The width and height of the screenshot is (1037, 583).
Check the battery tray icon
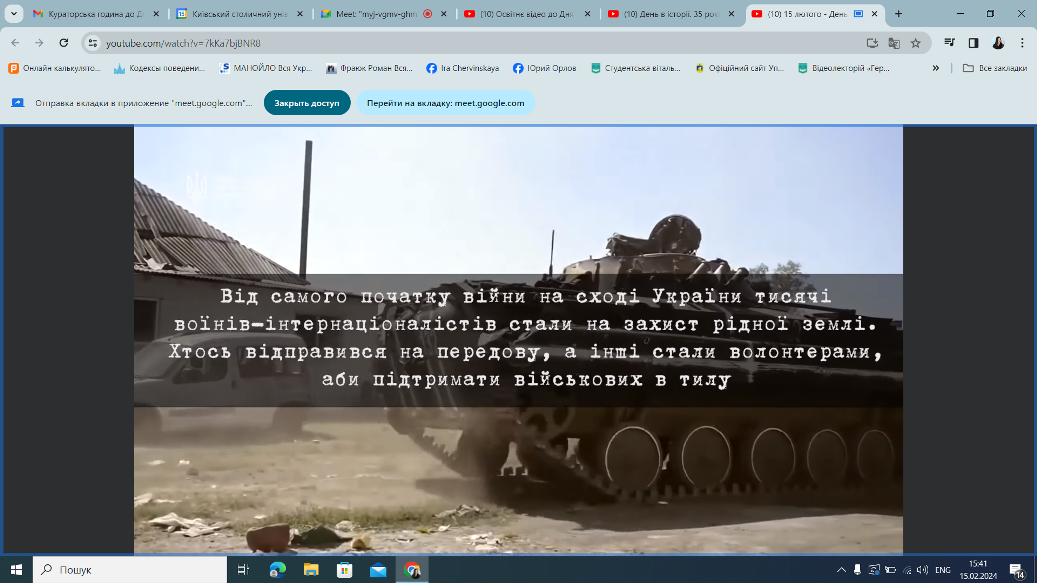click(890, 570)
